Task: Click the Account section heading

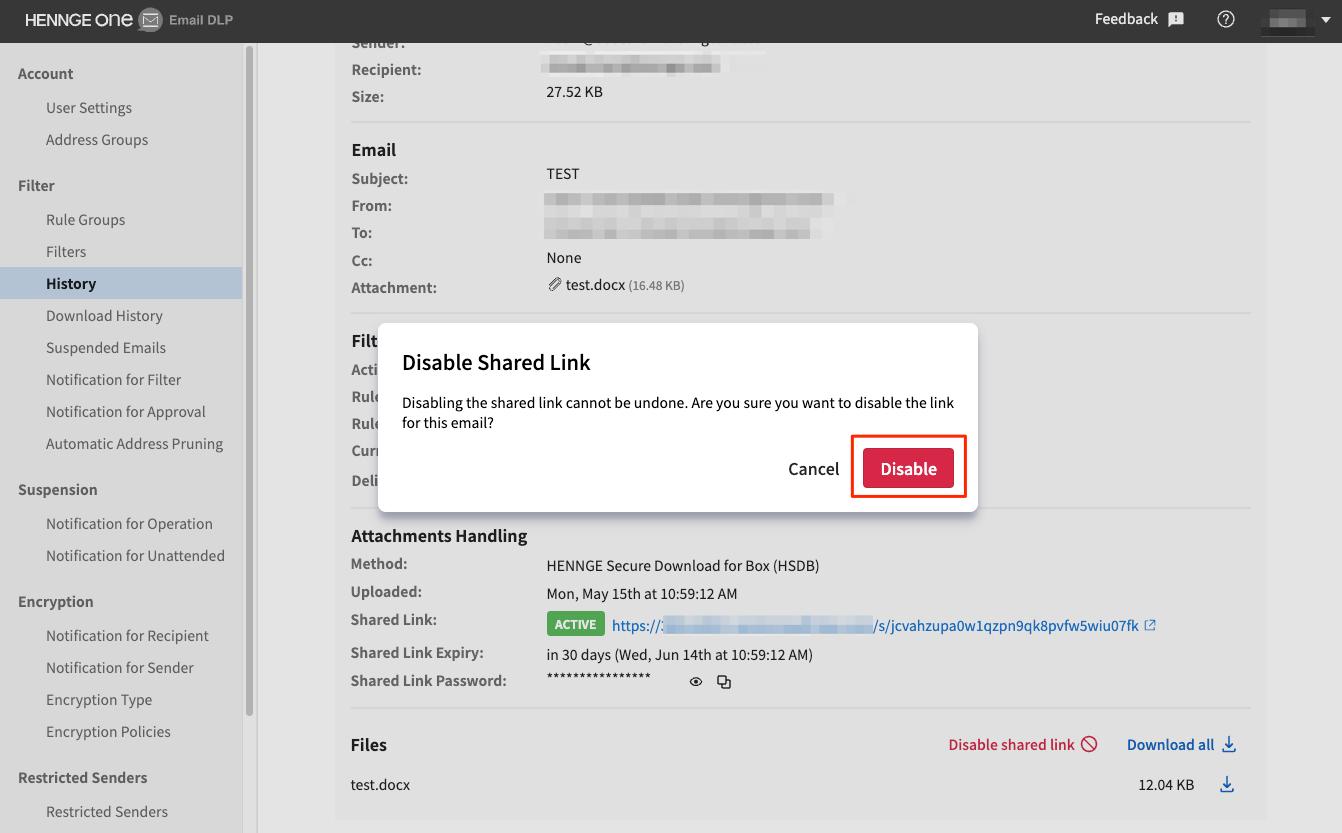Action: pos(46,74)
